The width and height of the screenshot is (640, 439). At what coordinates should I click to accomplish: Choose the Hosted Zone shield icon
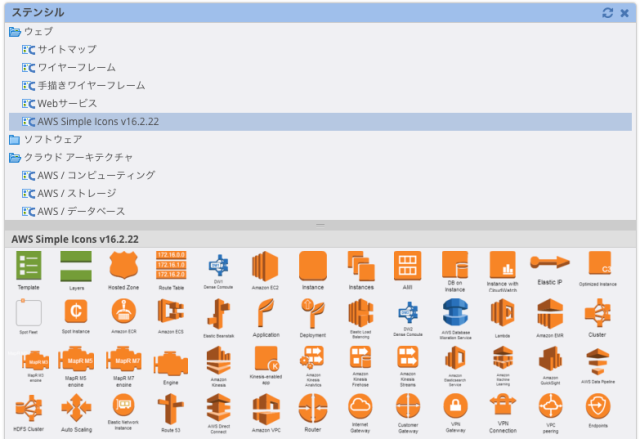click(124, 265)
